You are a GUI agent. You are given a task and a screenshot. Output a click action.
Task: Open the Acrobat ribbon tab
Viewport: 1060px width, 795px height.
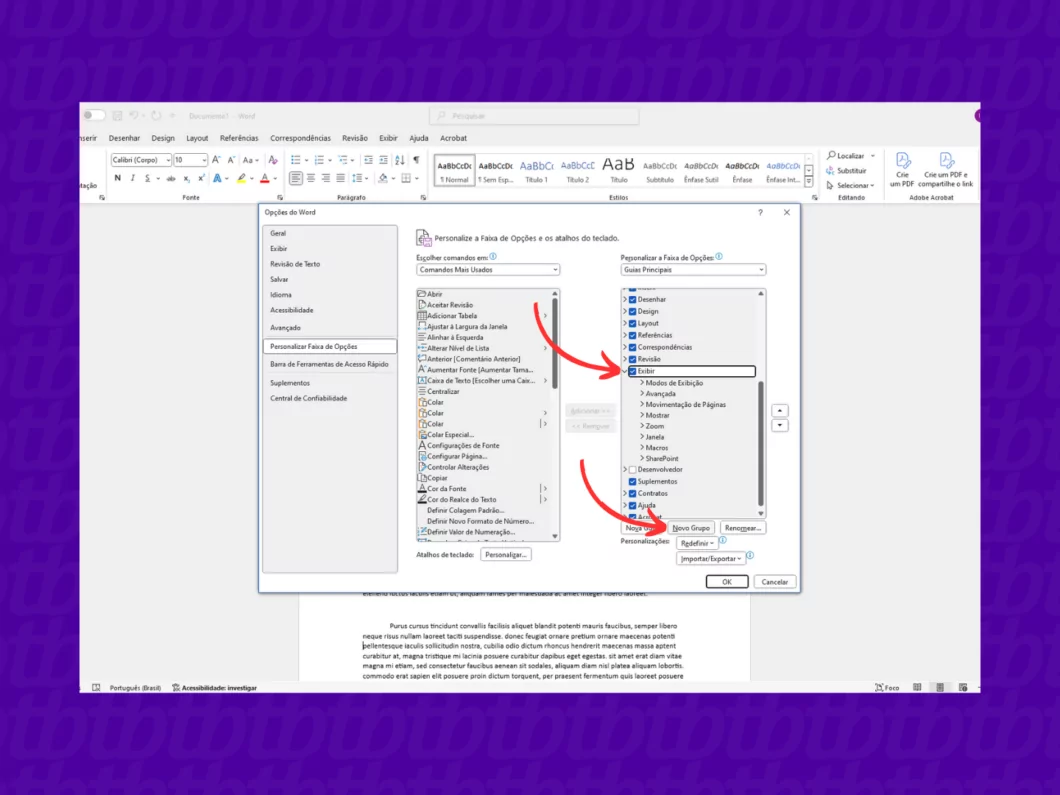tap(453, 138)
